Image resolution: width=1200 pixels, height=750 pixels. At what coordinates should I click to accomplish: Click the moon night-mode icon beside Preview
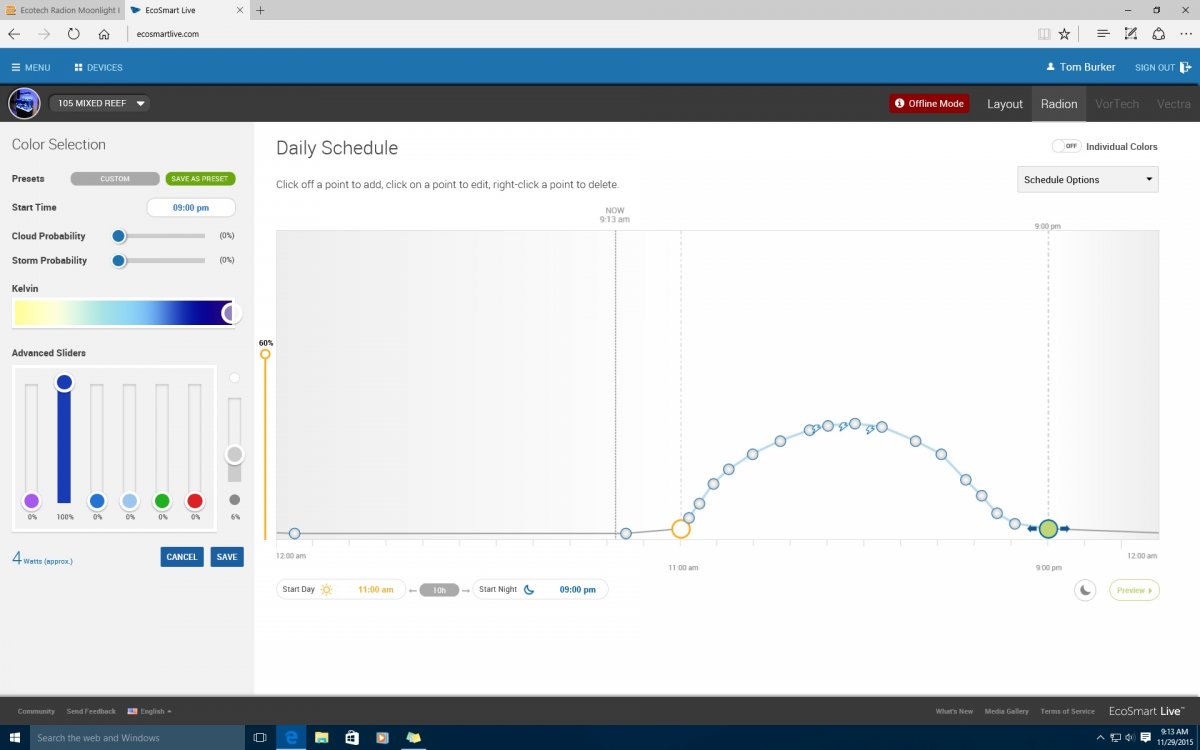point(1086,590)
